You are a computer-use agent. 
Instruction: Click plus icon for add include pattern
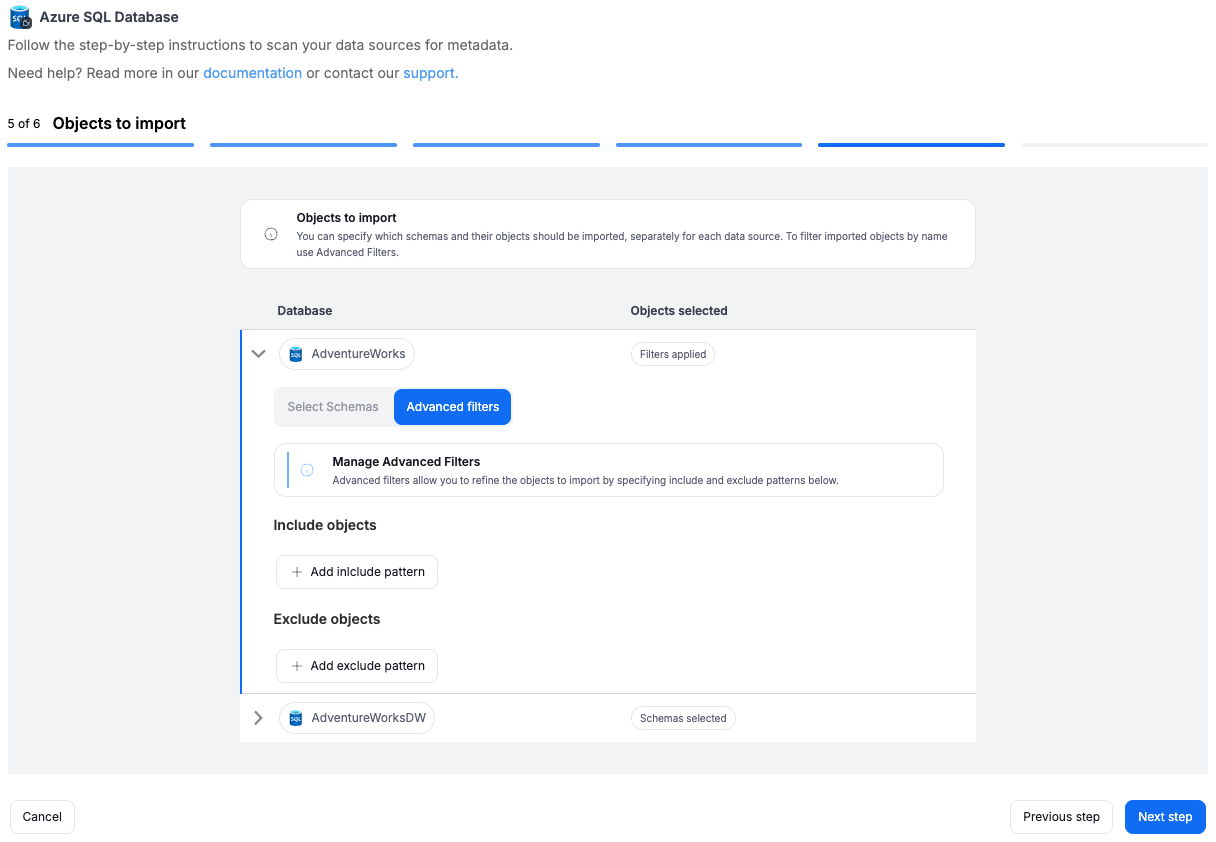tap(297, 572)
